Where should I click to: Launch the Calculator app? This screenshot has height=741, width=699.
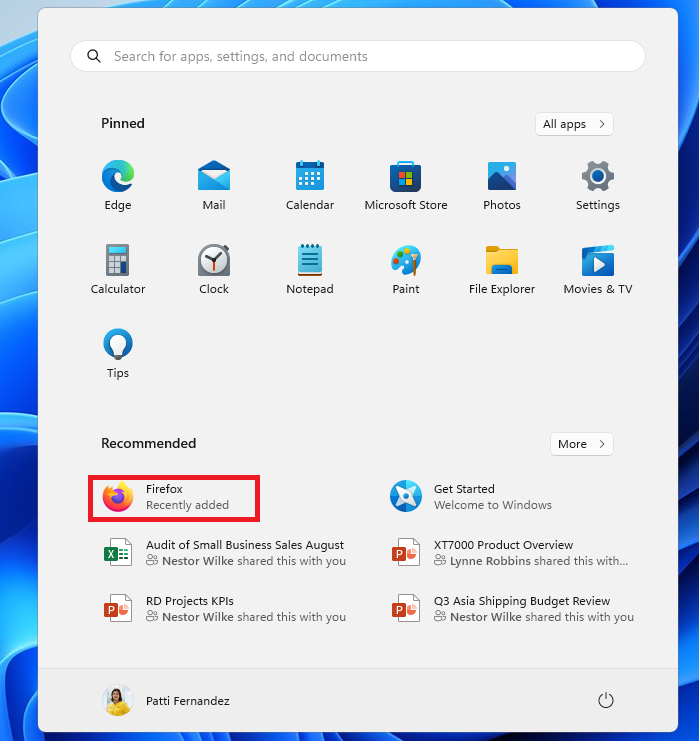[118, 269]
